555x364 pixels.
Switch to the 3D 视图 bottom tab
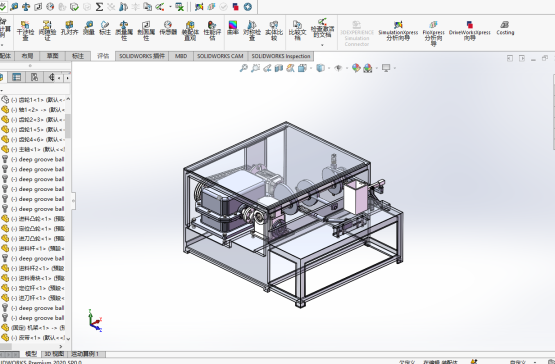click(54, 354)
